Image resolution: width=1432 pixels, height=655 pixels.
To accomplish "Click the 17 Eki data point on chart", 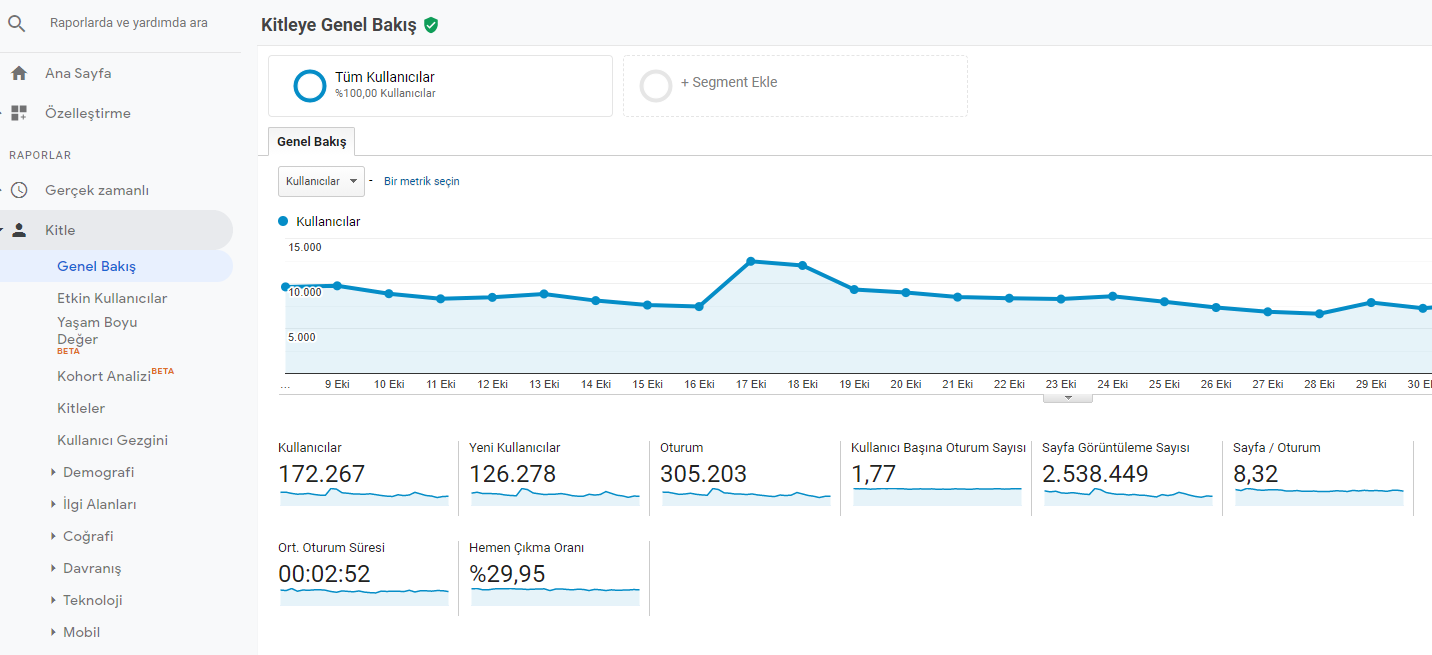I will 750,261.
